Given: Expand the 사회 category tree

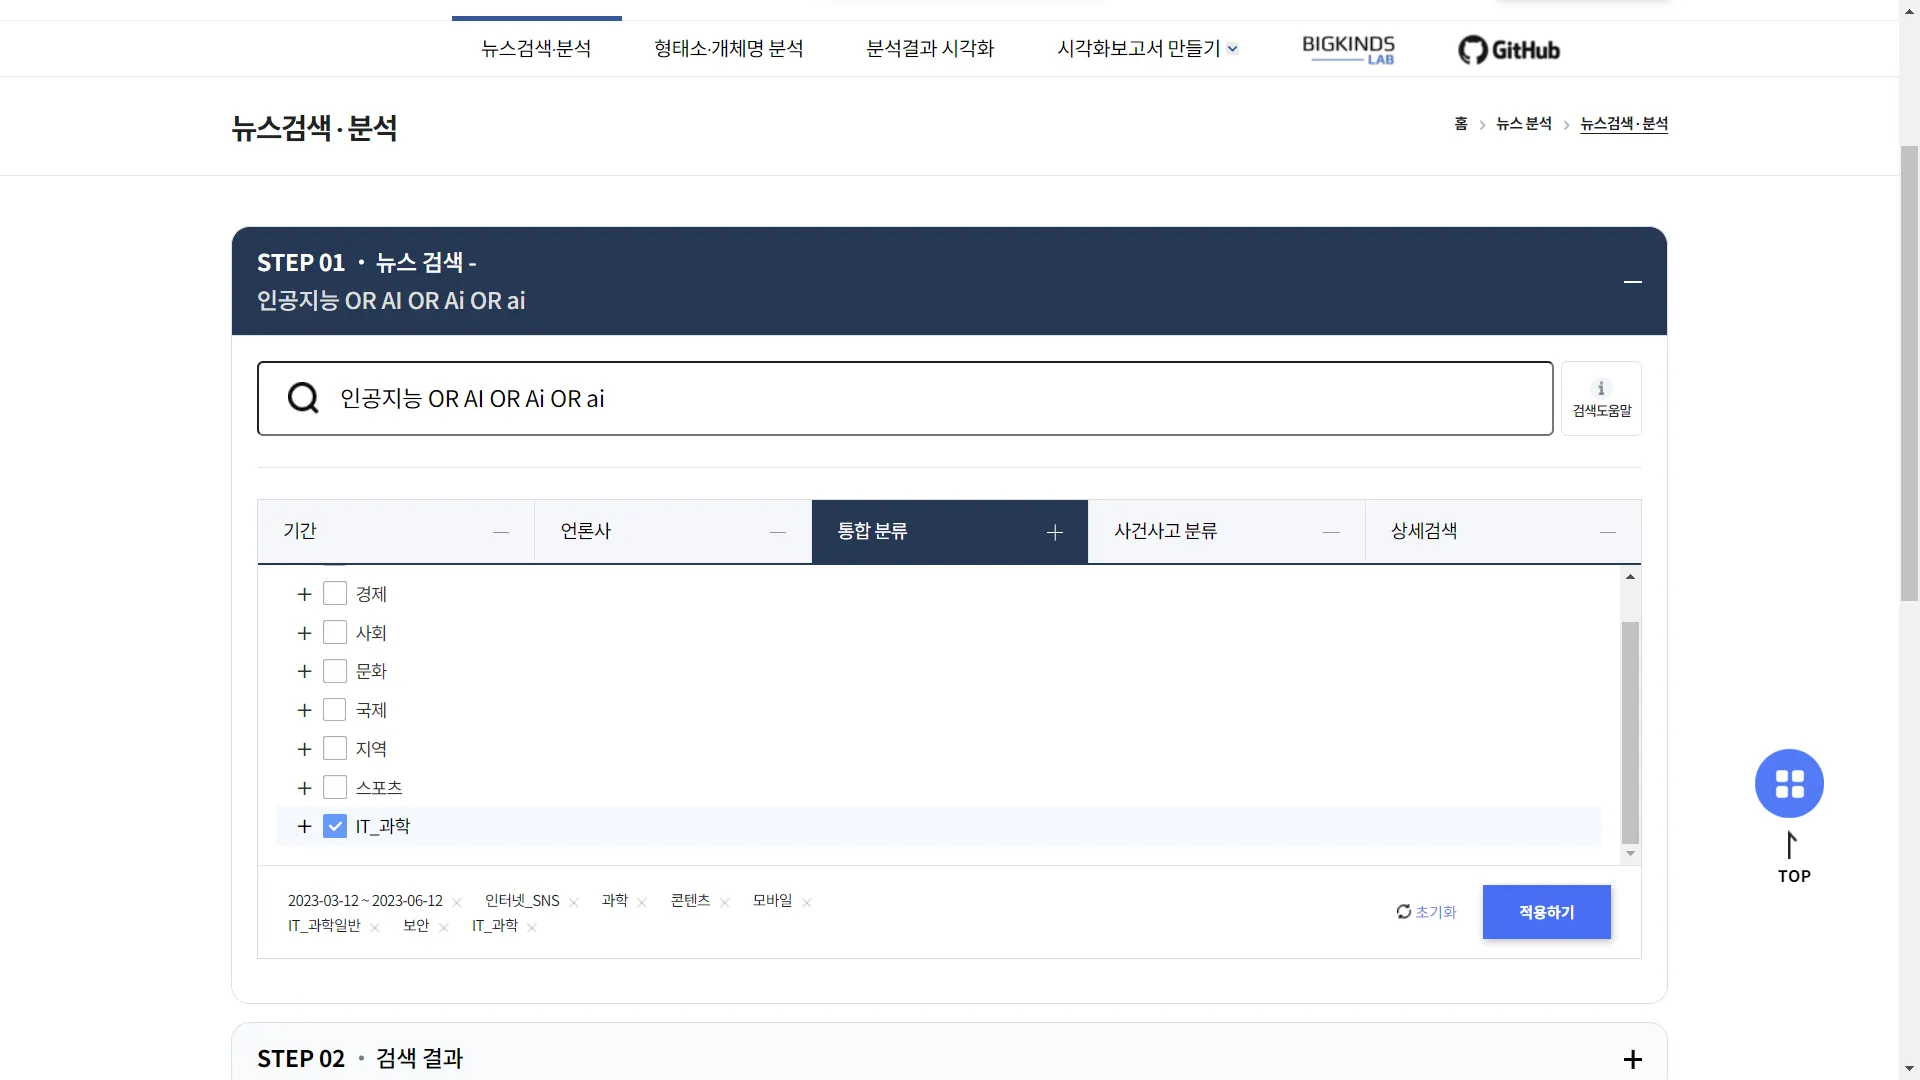Looking at the screenshot, I should pyautogui.click(x=305, y=633).
